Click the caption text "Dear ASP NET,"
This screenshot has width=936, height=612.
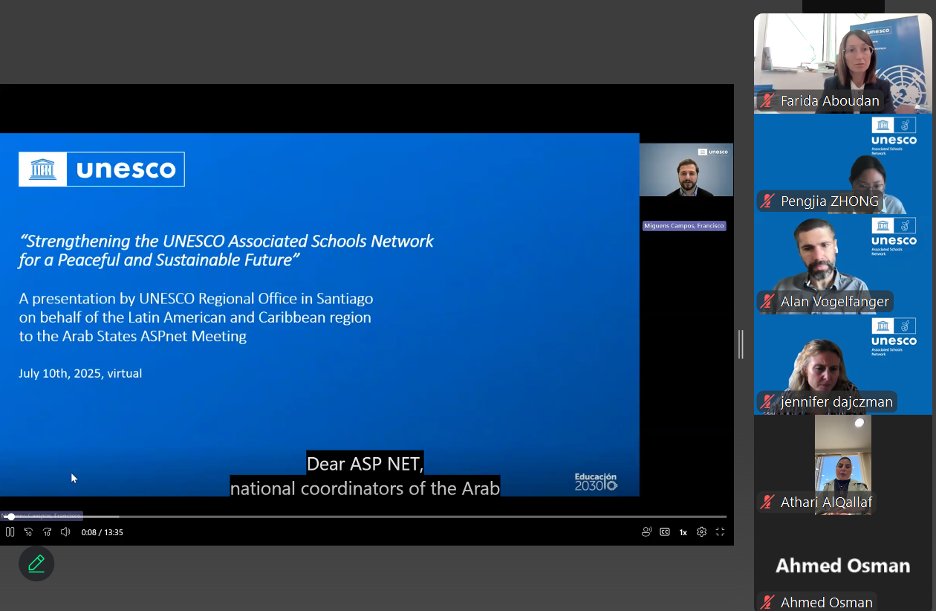click(365, 463)
